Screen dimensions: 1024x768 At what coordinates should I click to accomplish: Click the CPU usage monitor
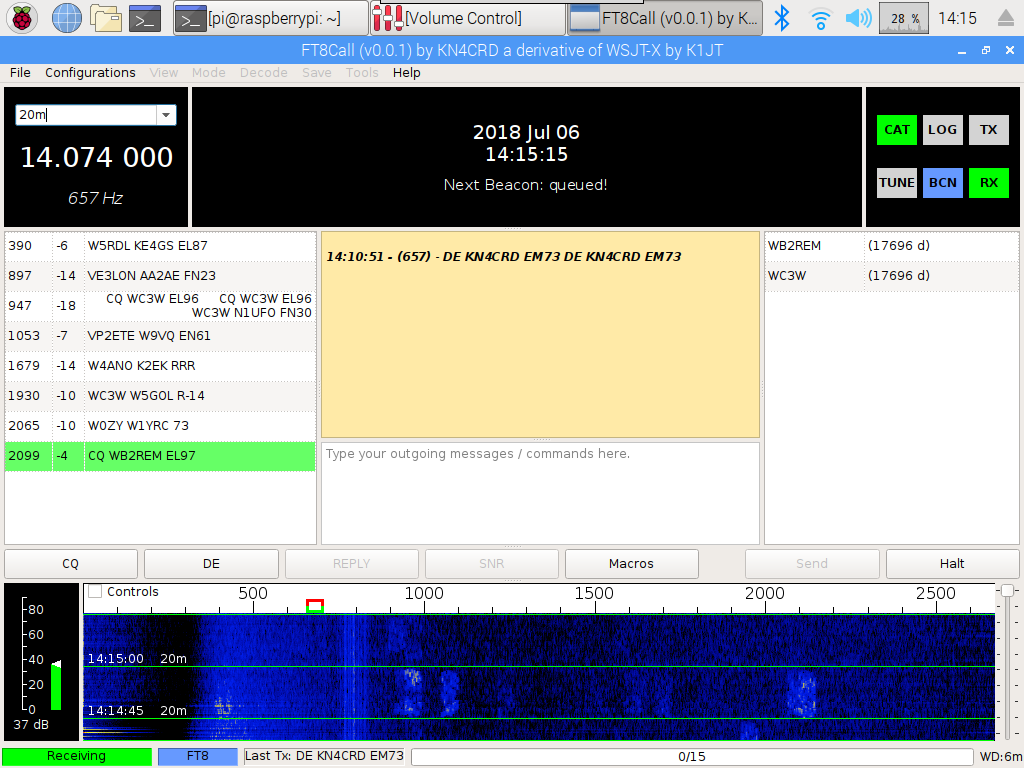tap(904, 18)
